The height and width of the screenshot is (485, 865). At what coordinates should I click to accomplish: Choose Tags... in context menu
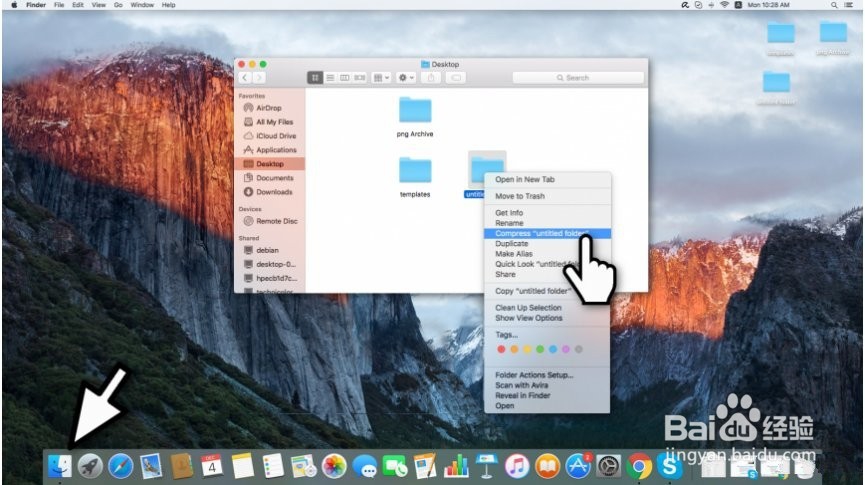(x=506, y=334)
